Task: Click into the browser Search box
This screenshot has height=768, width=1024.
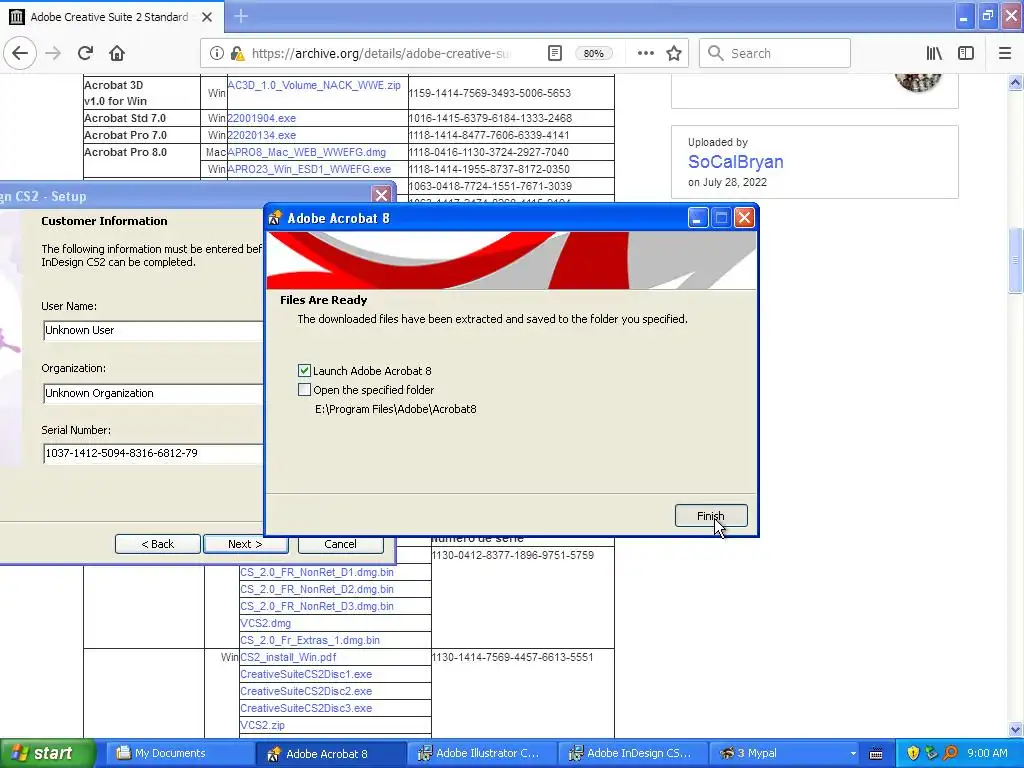Action: 775,53
